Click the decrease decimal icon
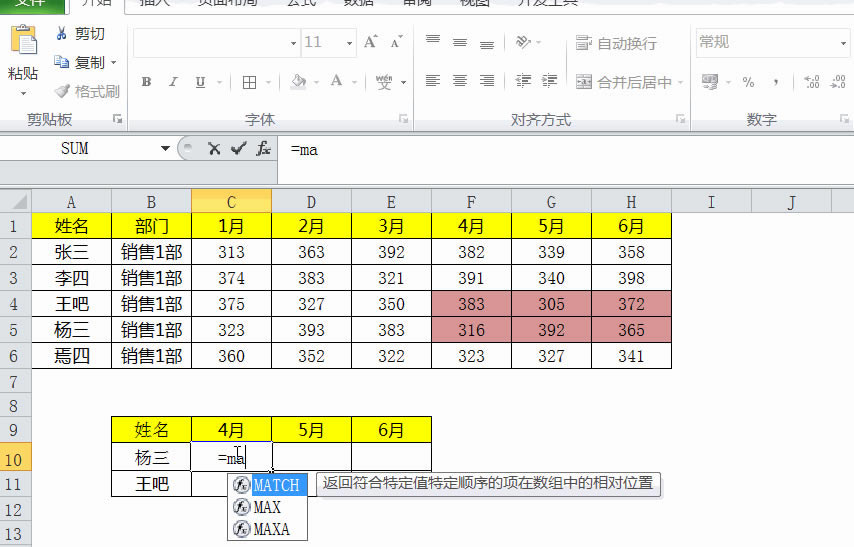The image size is (854, 547). (x=838, y=82)
